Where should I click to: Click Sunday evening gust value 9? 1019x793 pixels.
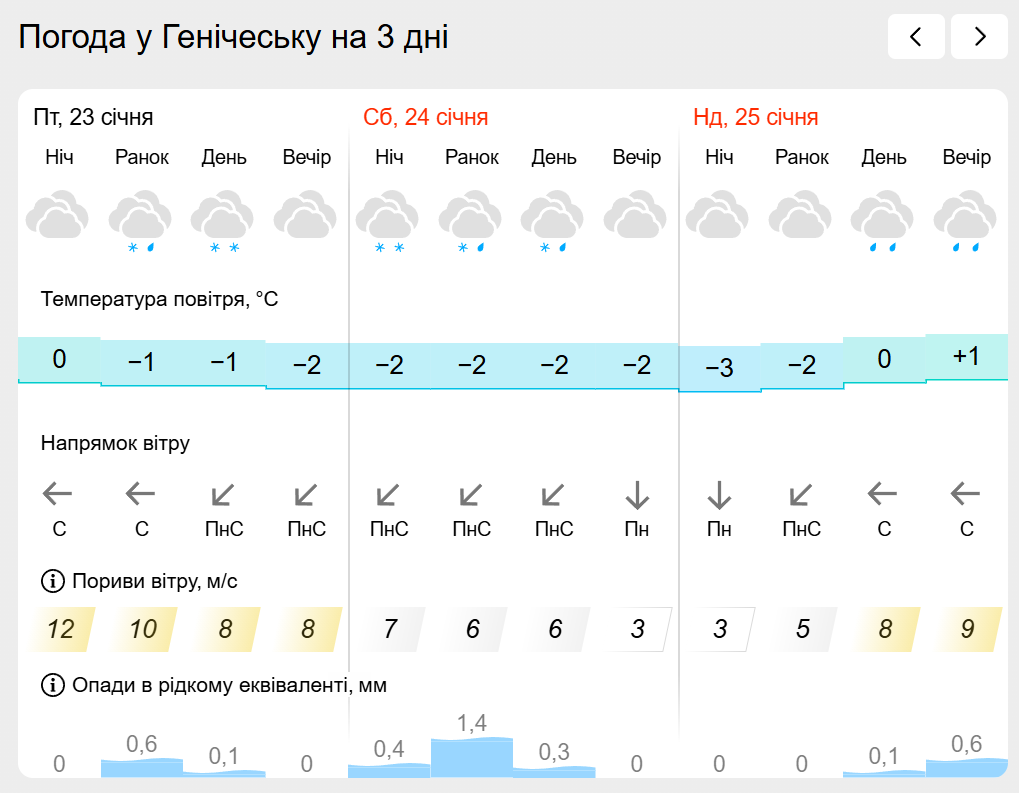[x=967, y=629]
